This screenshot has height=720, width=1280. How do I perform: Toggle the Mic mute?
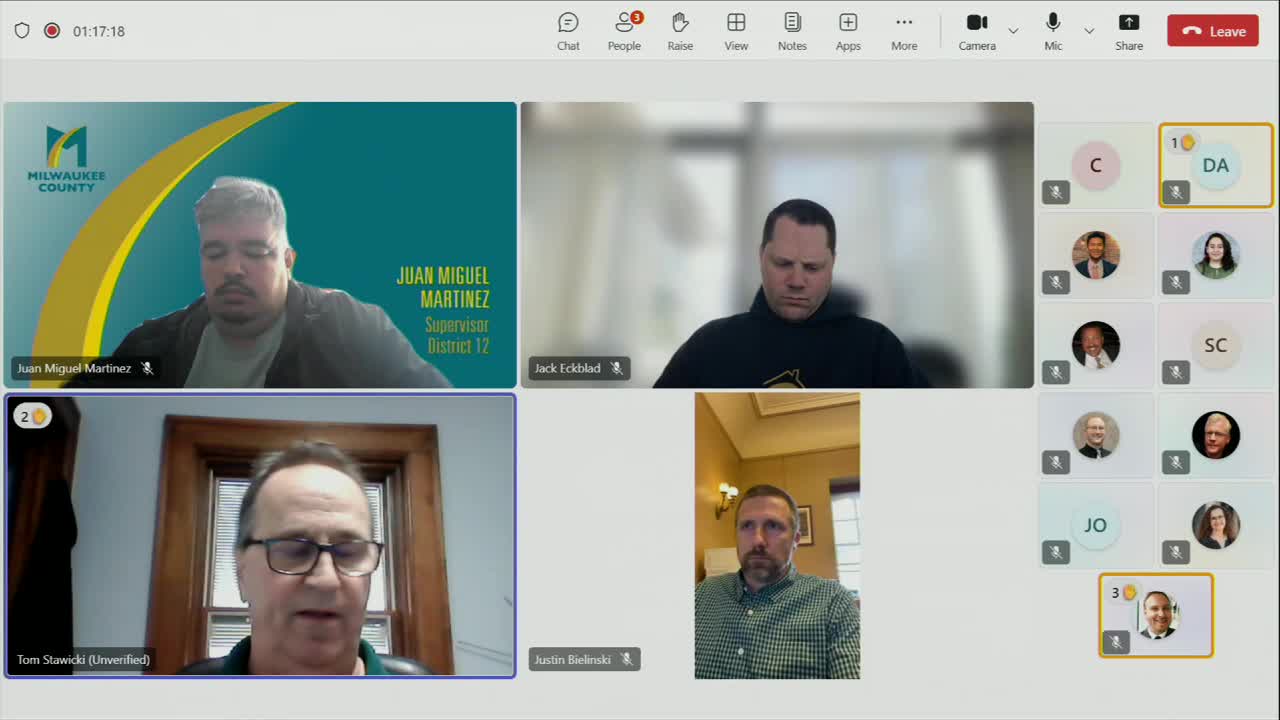pyautogui.click(x=1053, y=32)
